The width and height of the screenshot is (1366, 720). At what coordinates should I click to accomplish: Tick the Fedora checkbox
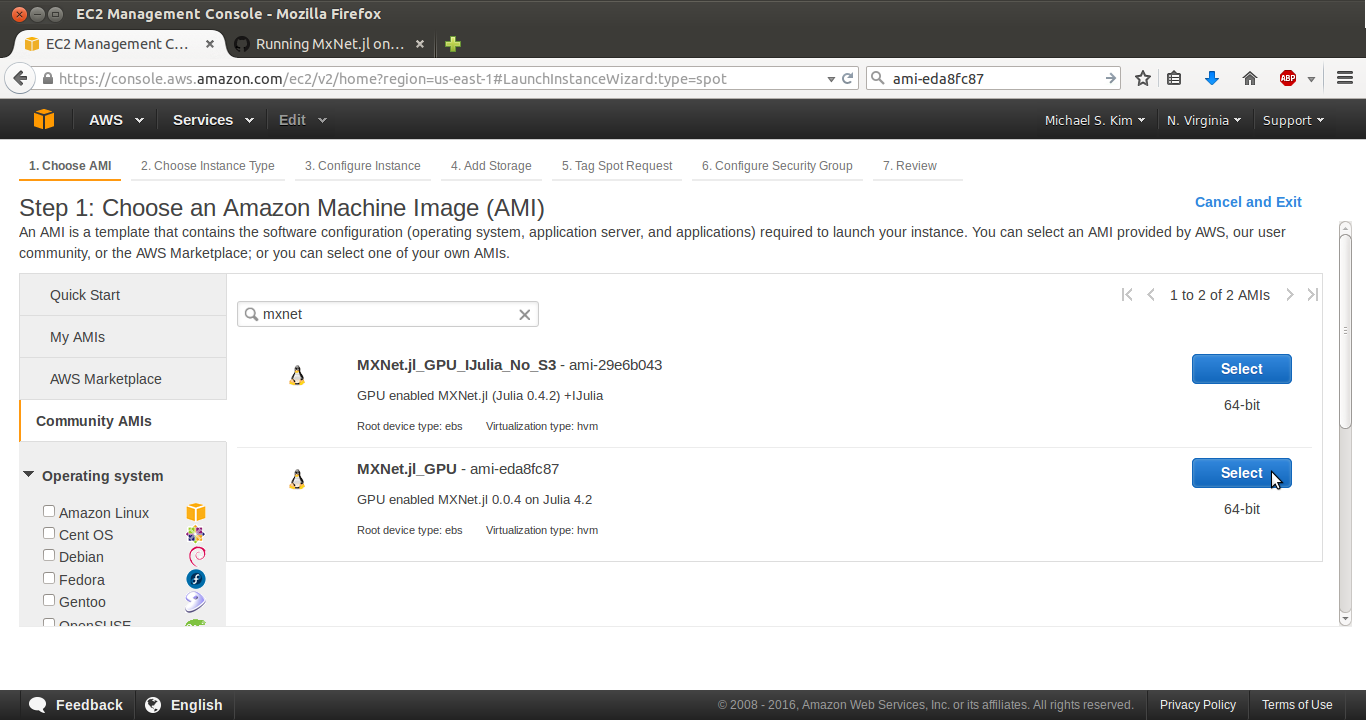click(x=49, y=578)
